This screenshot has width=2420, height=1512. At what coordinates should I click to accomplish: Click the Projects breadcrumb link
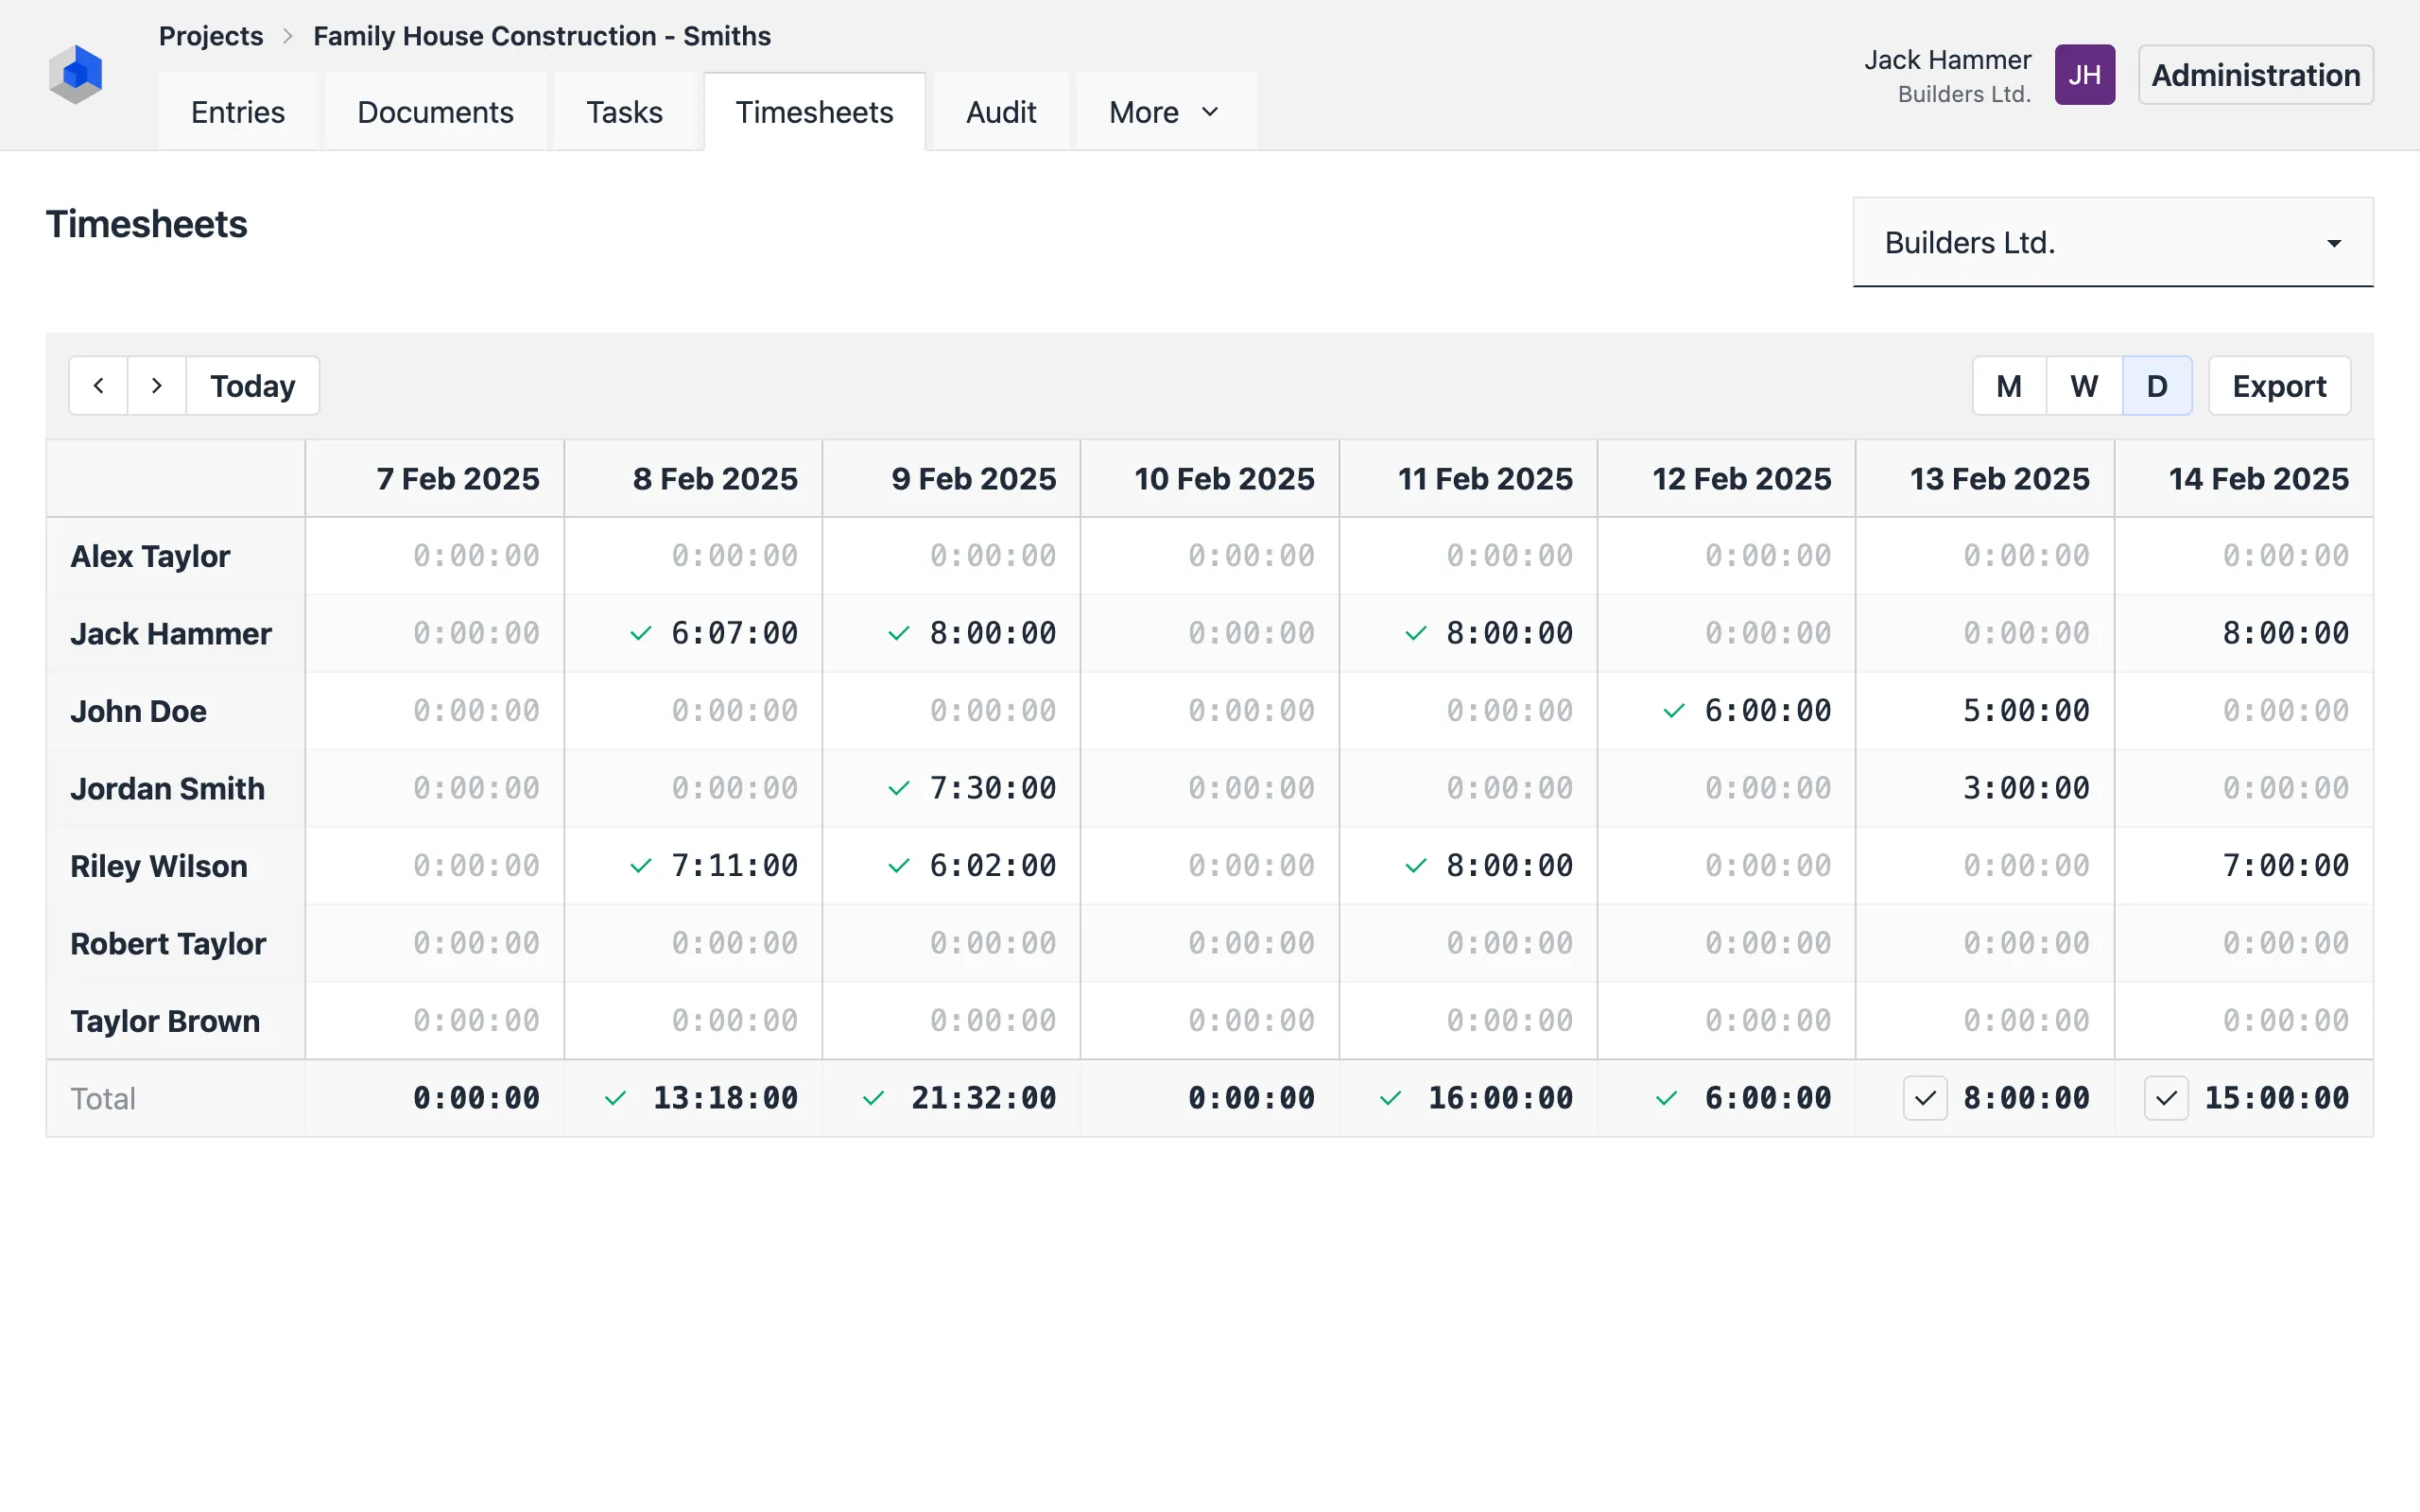[x=211, y=36]
